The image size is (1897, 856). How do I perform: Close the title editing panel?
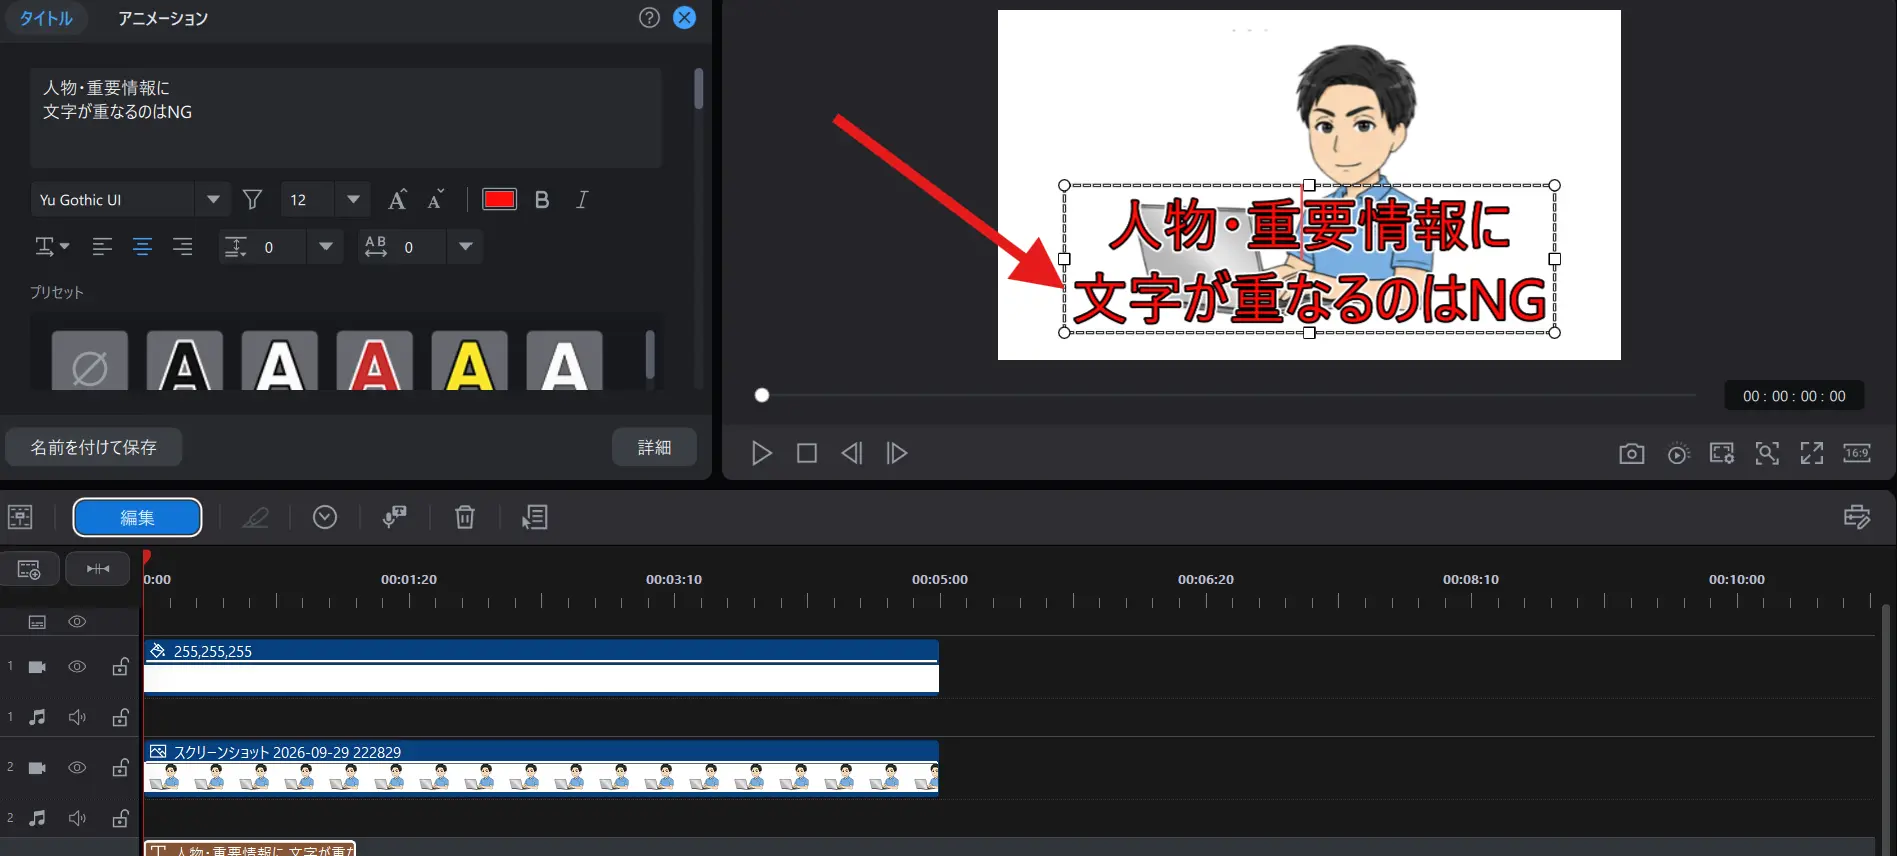[x=684, y=18]
